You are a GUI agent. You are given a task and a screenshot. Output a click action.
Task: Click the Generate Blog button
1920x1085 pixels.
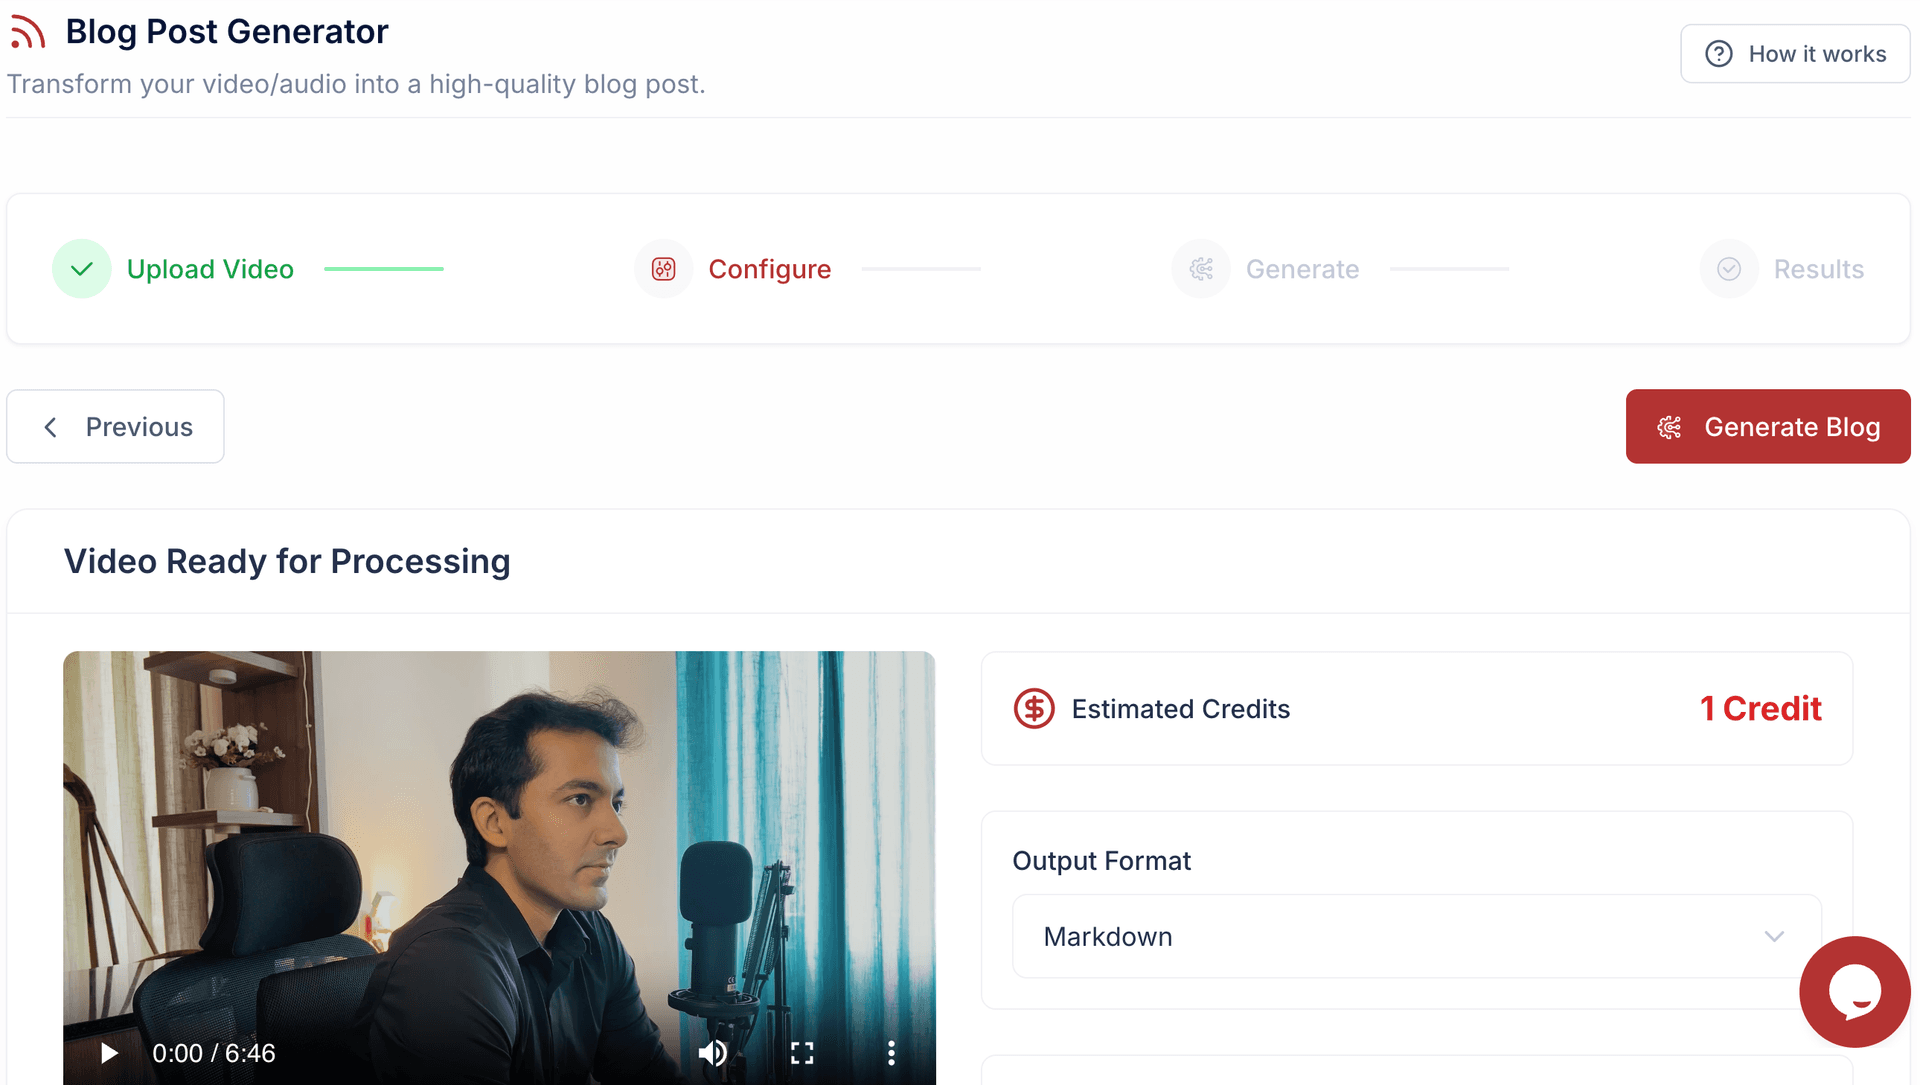[1767, 426]
